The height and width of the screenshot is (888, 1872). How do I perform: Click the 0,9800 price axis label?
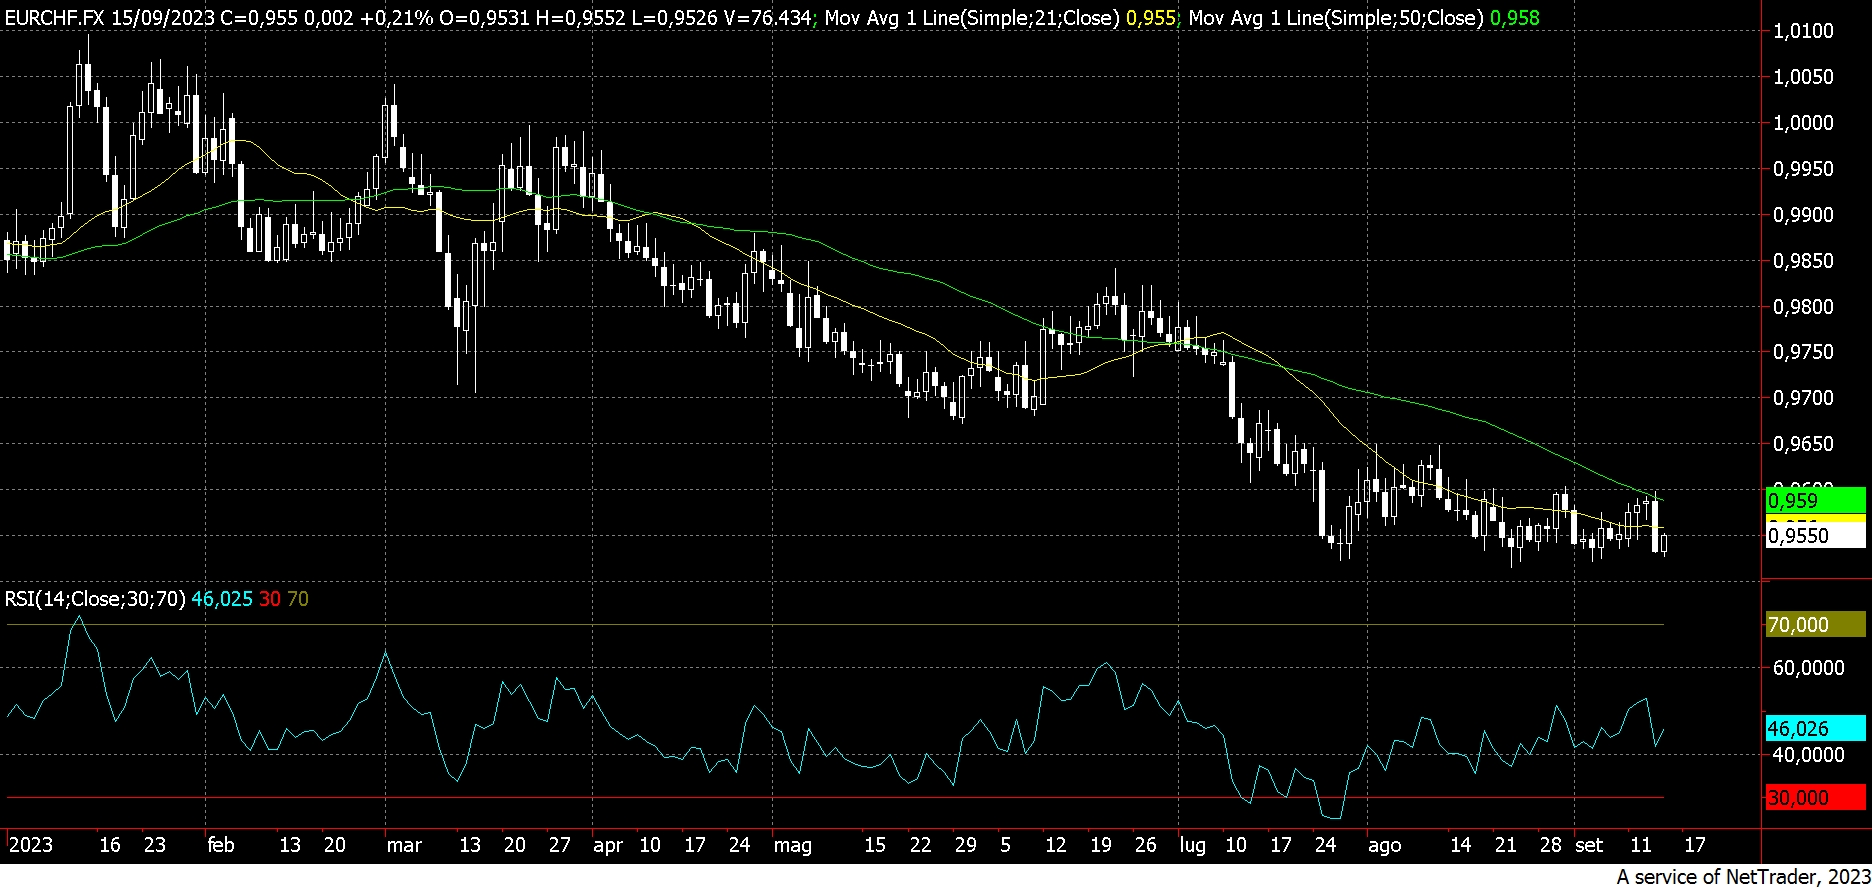point(1803,307)
